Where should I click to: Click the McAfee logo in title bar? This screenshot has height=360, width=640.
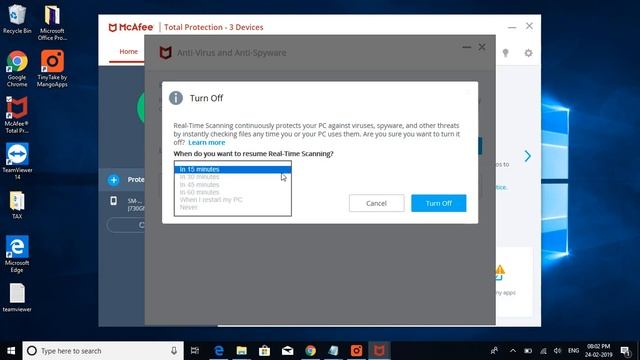131,27
